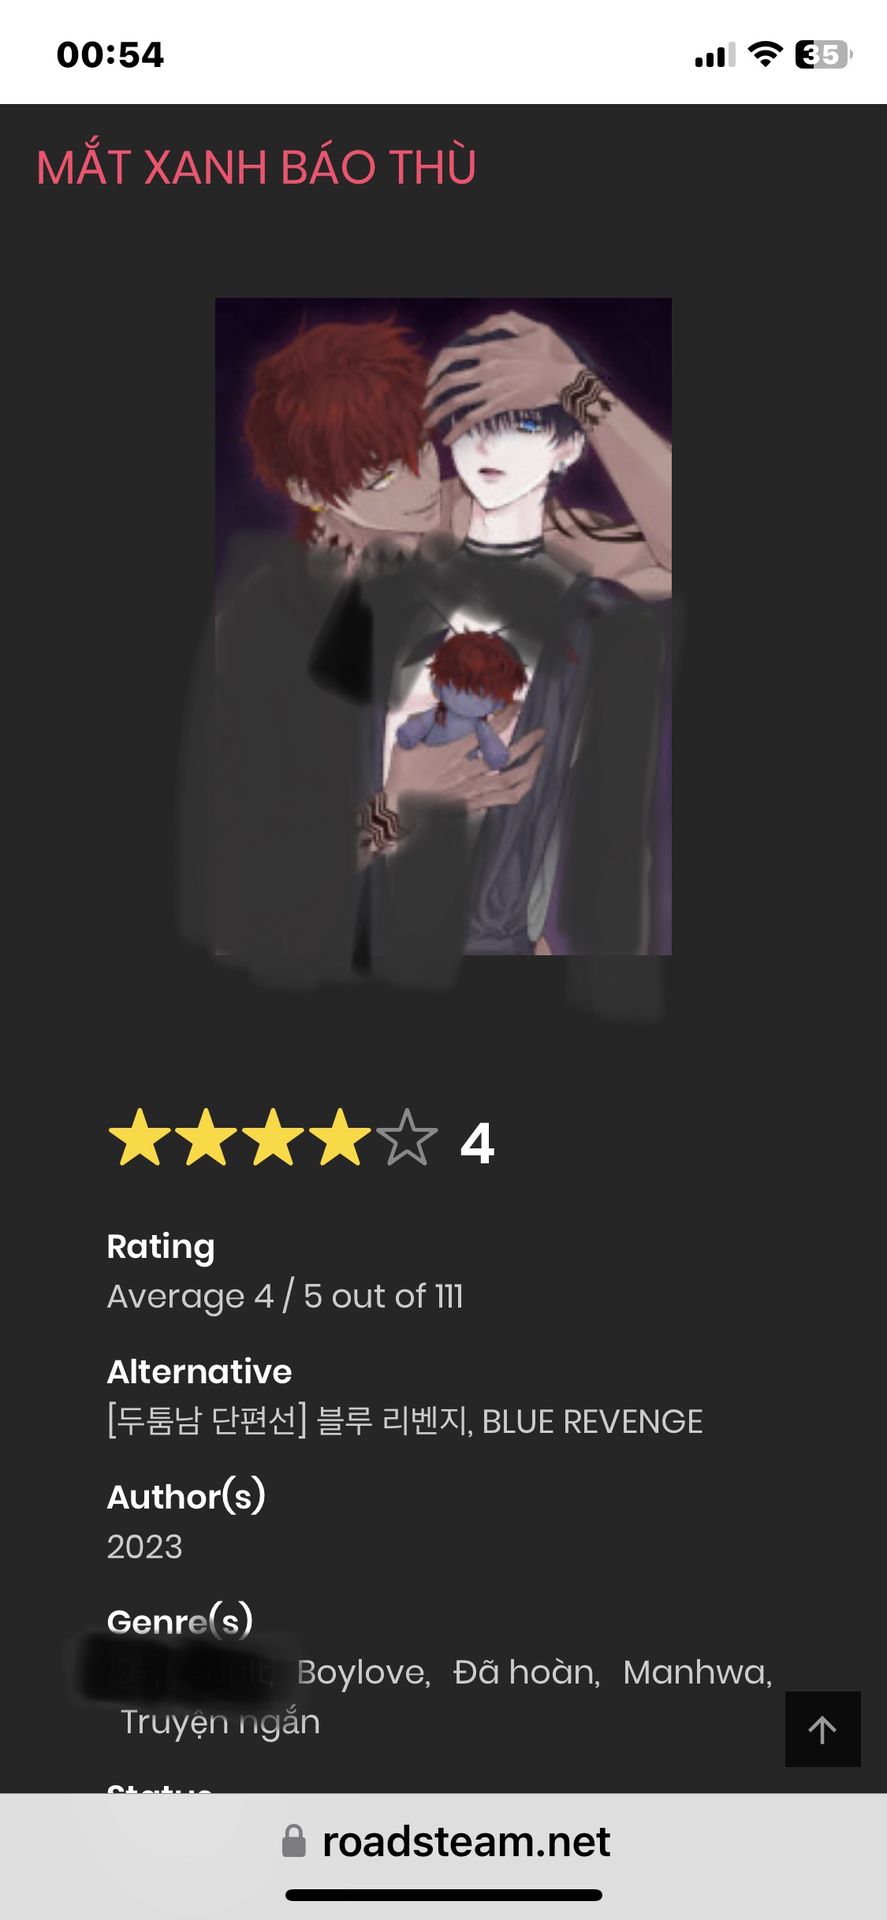Tap the scroll-to-top arrow button
The height and width of the screenshot is (1920, 887).
pos(822,1729)
